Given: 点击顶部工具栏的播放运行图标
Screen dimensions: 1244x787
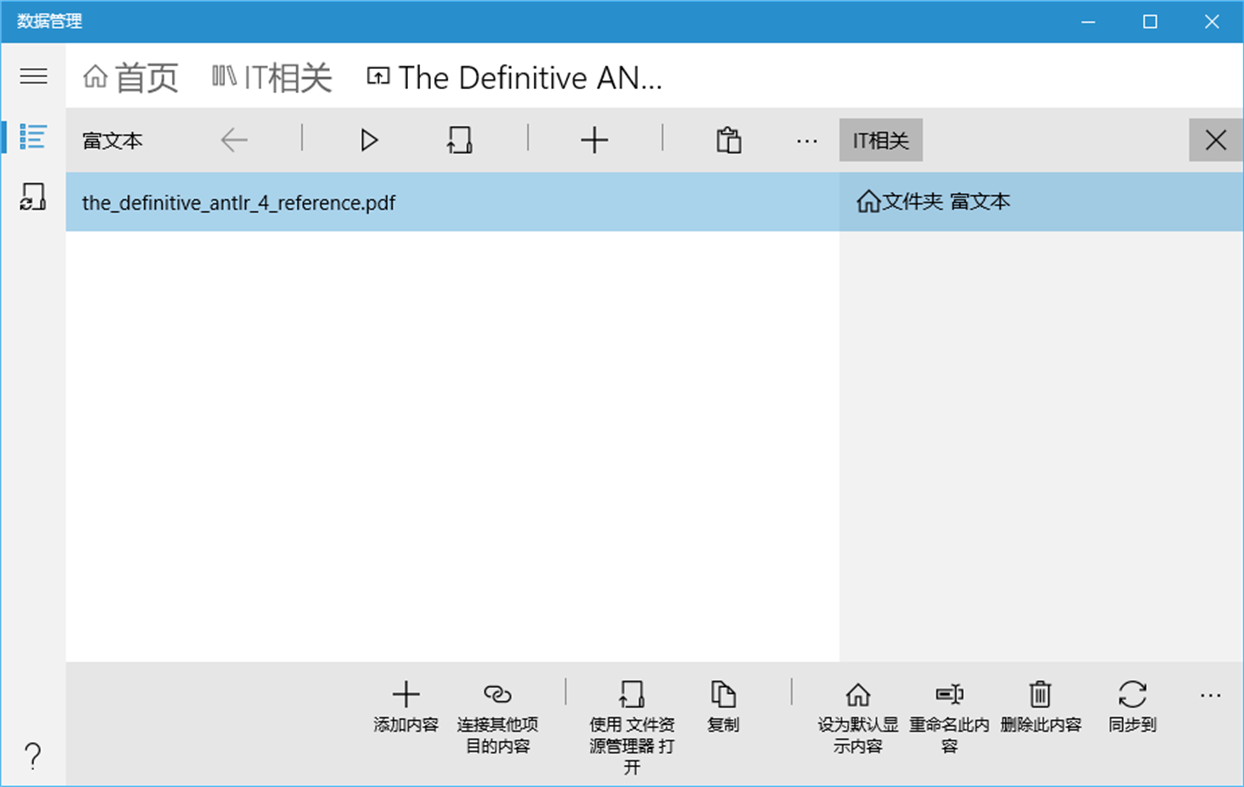Looking at the screenshot, I should pyautogui.click(x=368, y=139).
